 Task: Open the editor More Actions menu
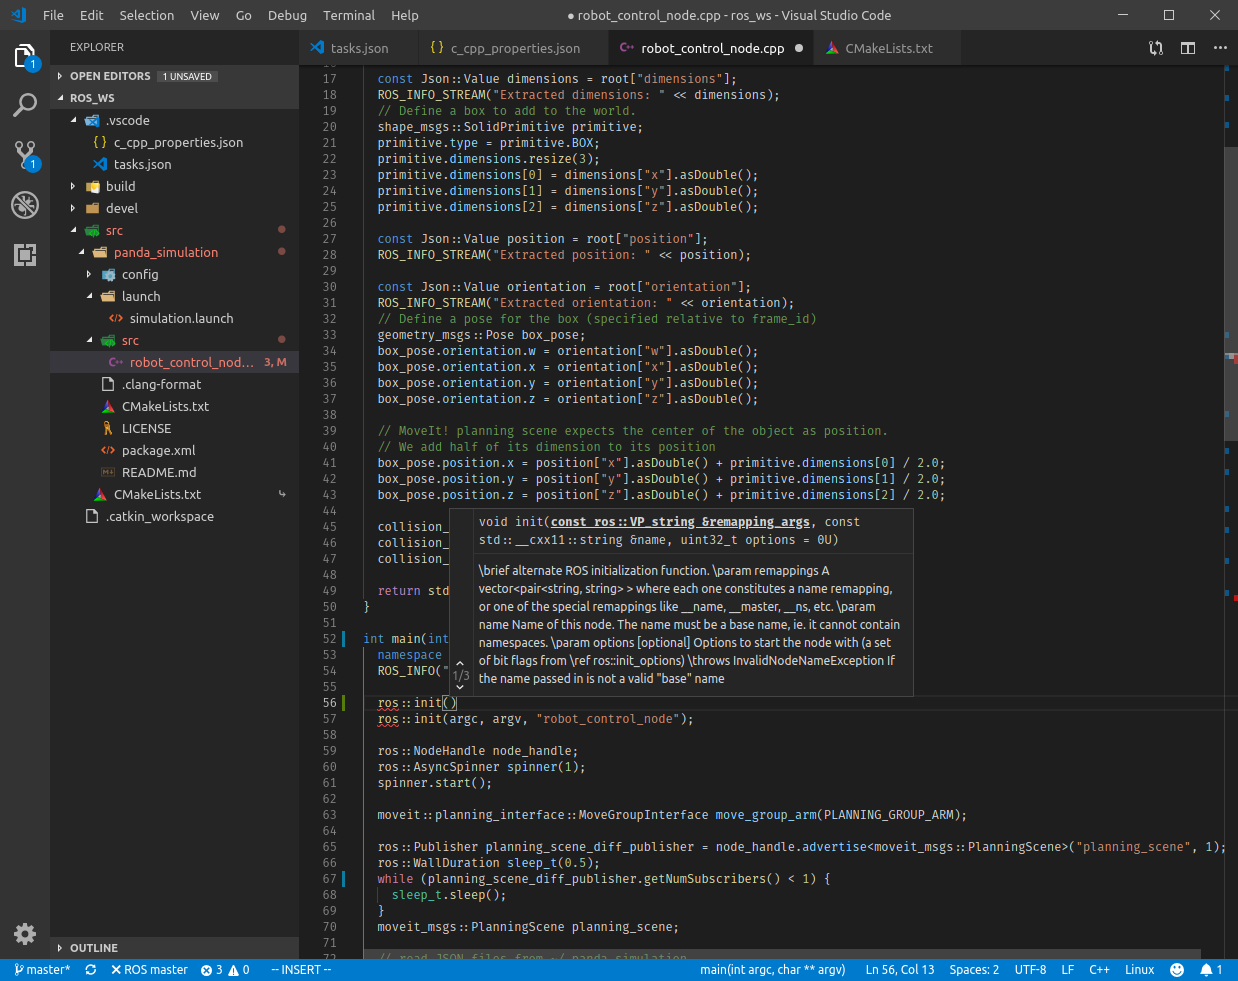pos(1220,48)
